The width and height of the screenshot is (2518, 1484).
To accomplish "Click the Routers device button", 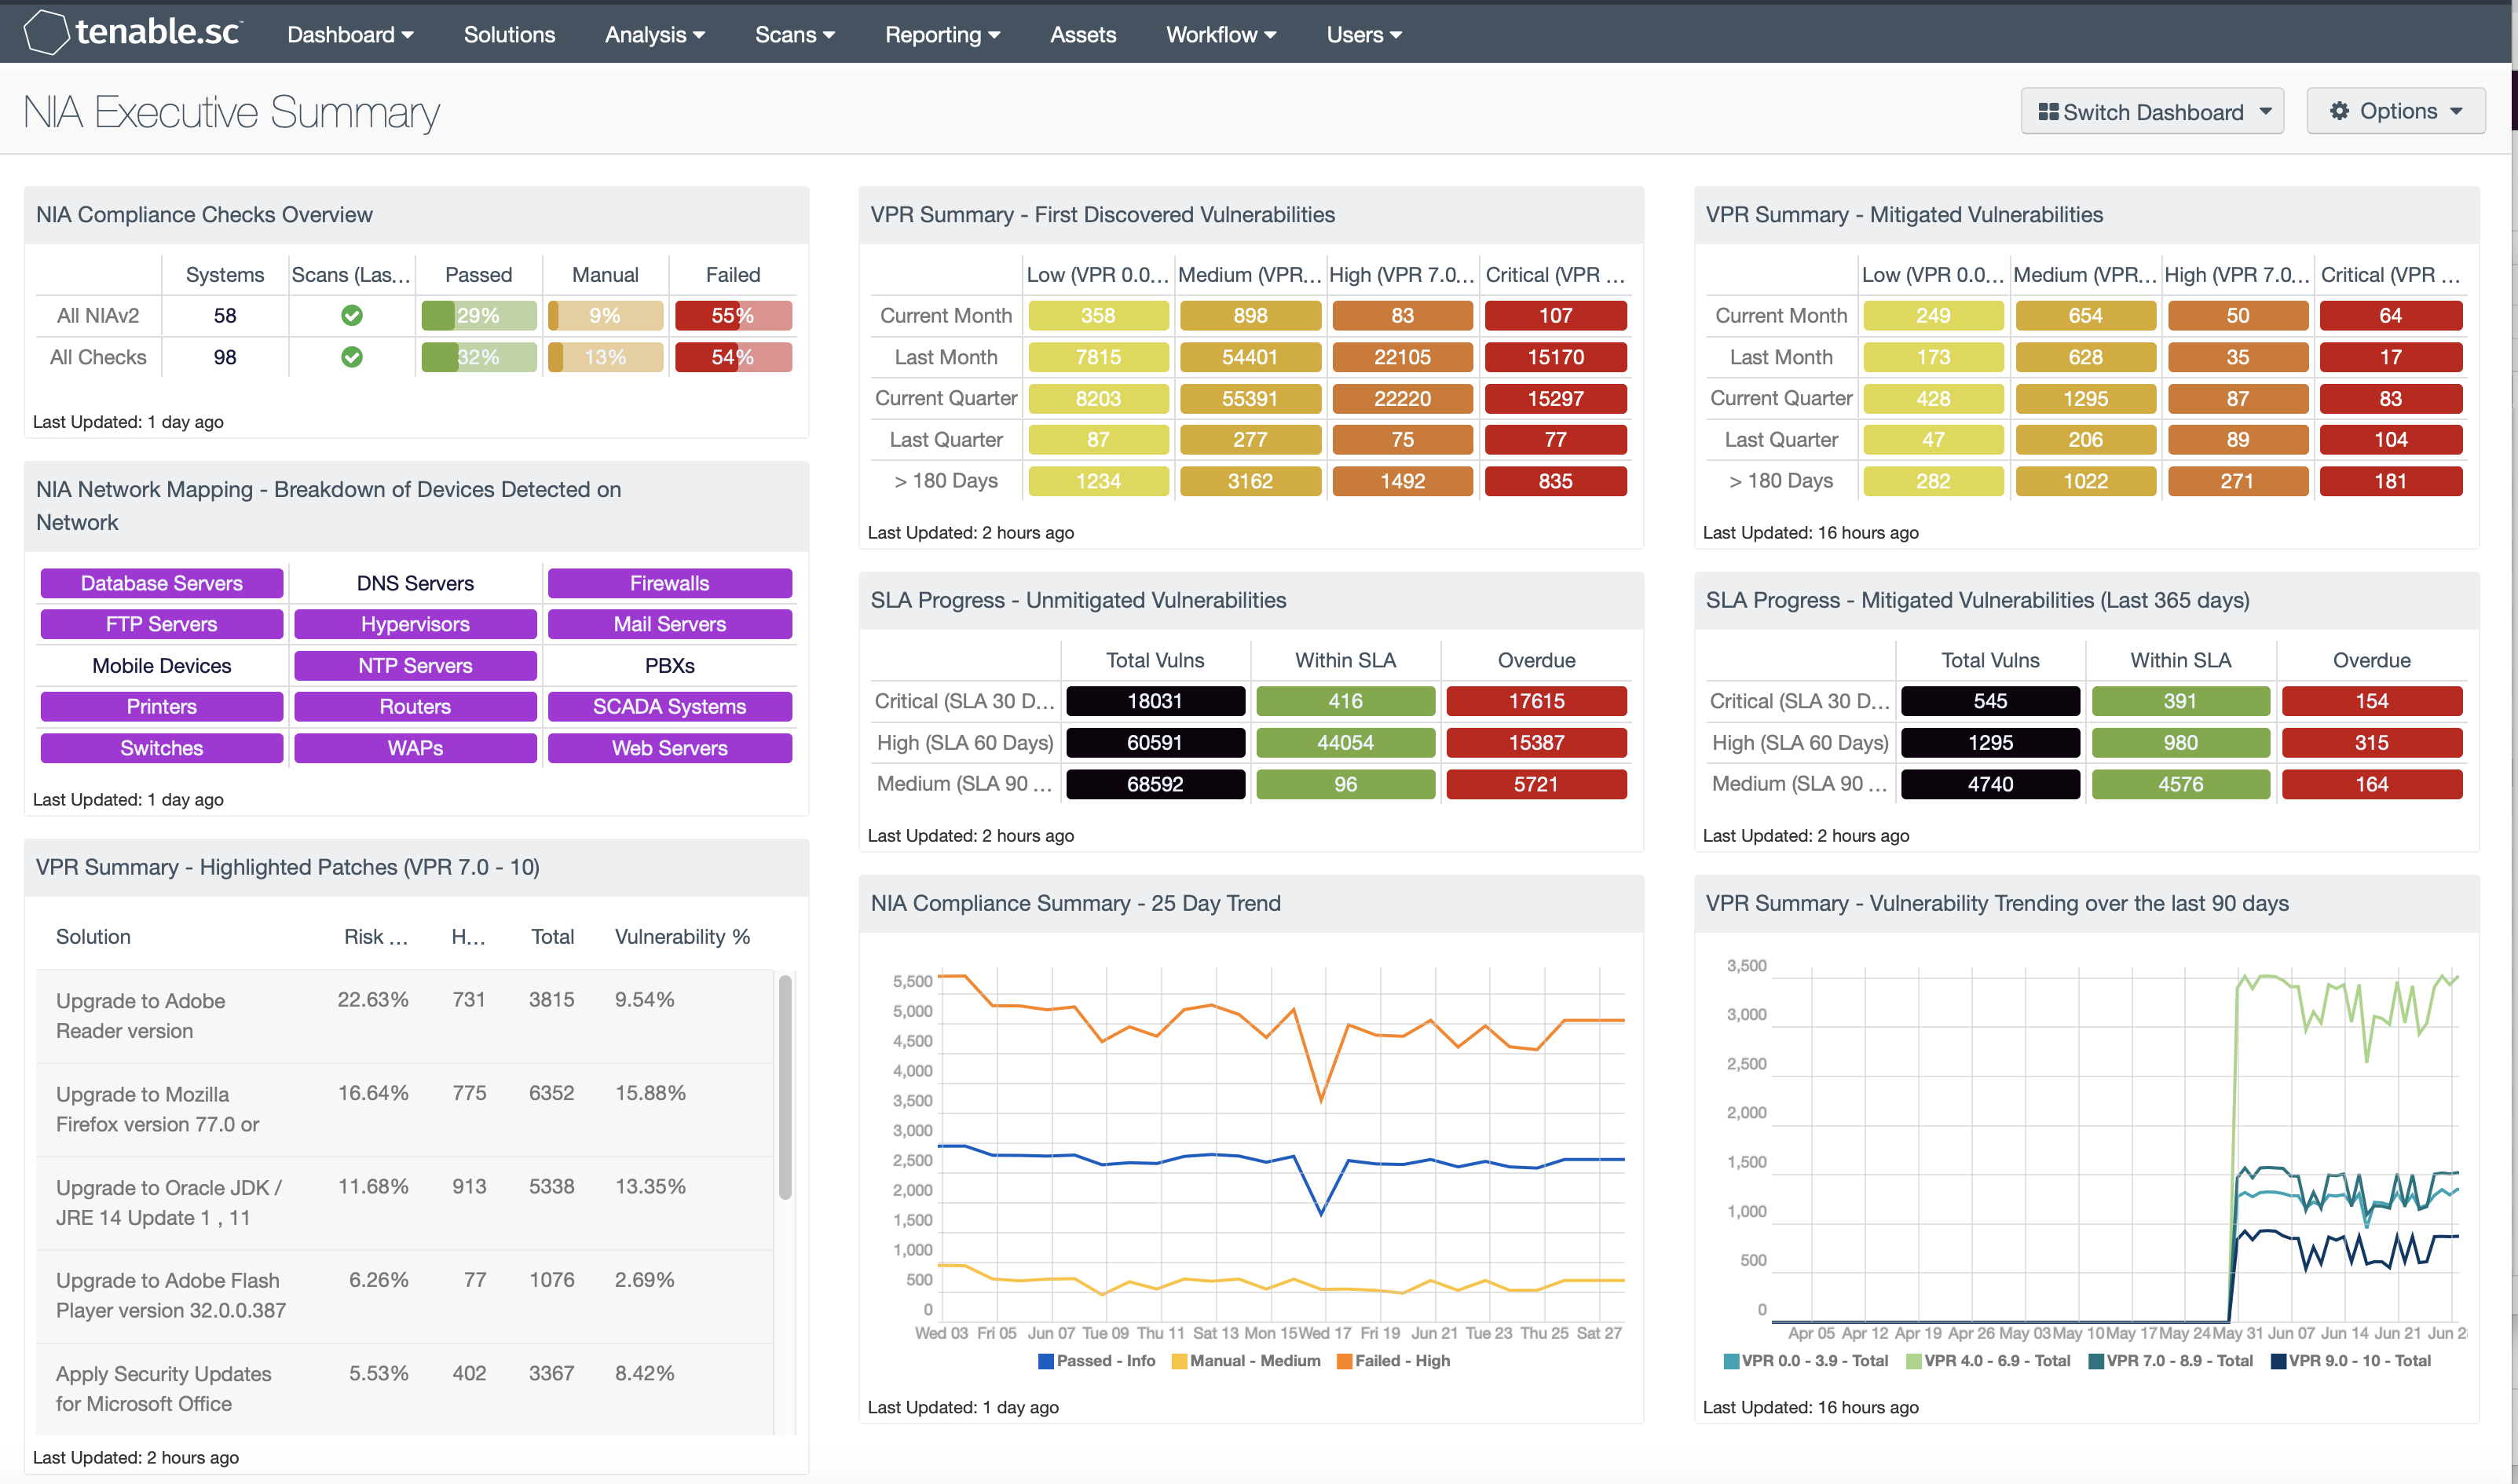I will (415, 707).
